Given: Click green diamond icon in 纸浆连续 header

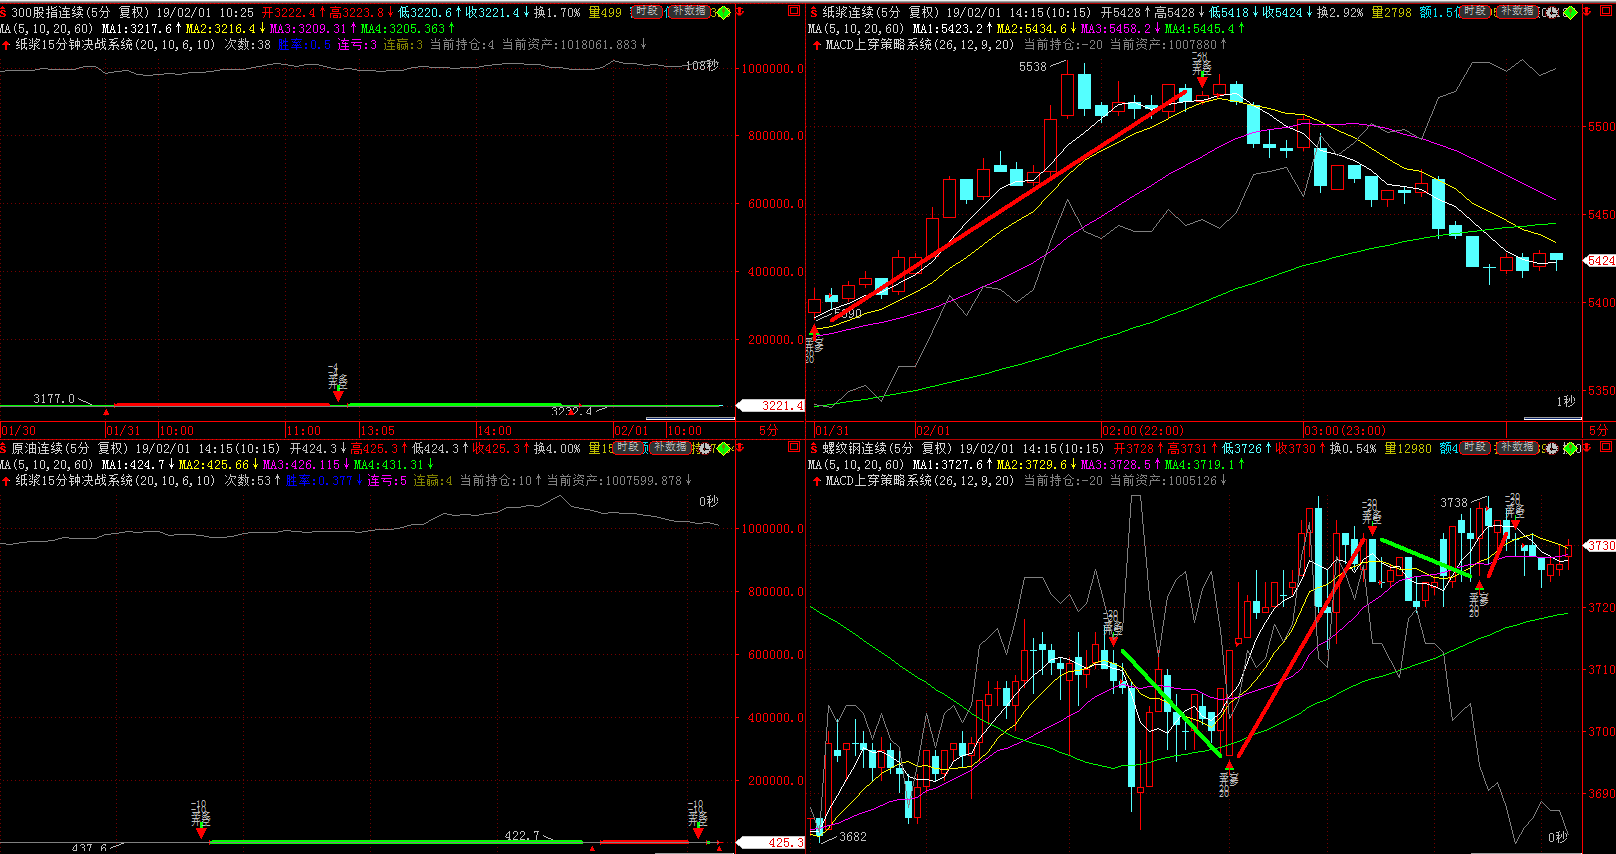Looking at the screenshot, I should point(1570,12).
